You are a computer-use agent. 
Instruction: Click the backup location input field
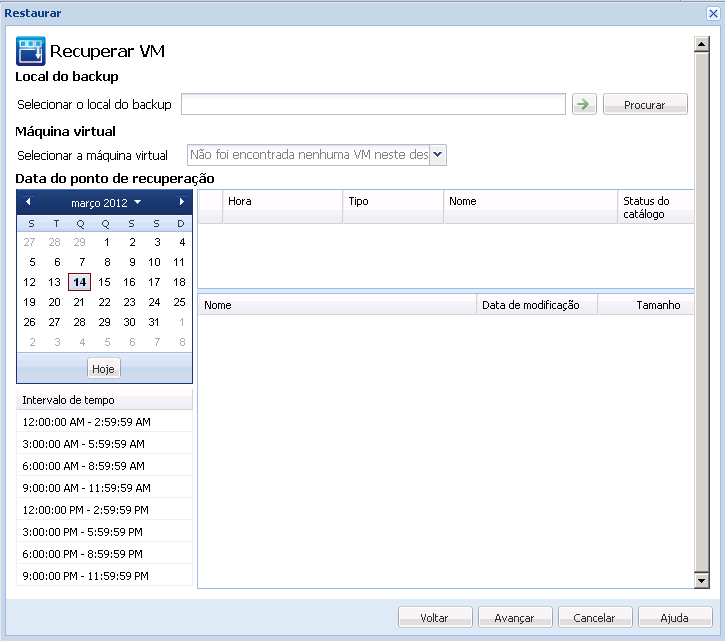tap(373, 104)
